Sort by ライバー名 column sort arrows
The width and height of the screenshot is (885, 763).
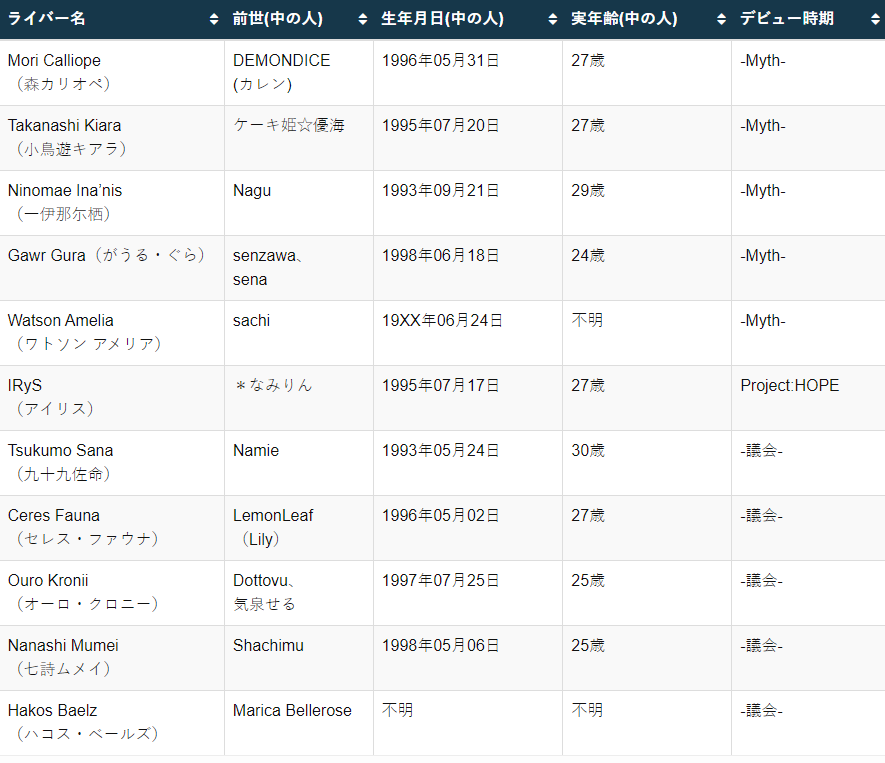tap(214, 19)
